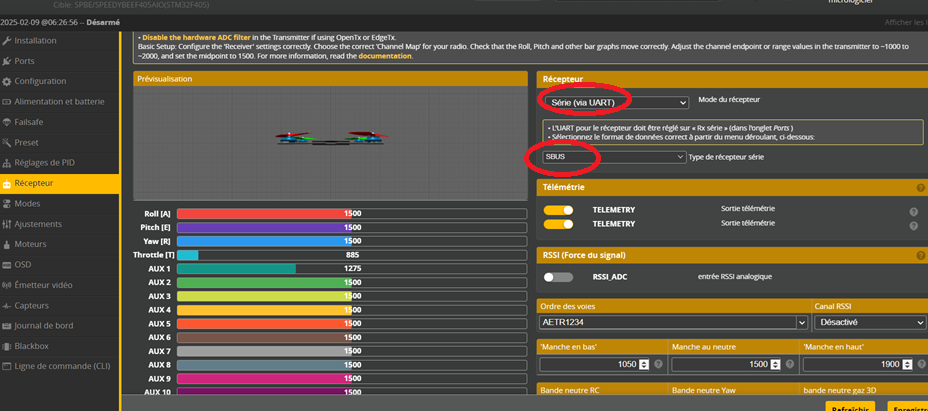Switch to the Modes tab
928x411 pixels.
27,203
